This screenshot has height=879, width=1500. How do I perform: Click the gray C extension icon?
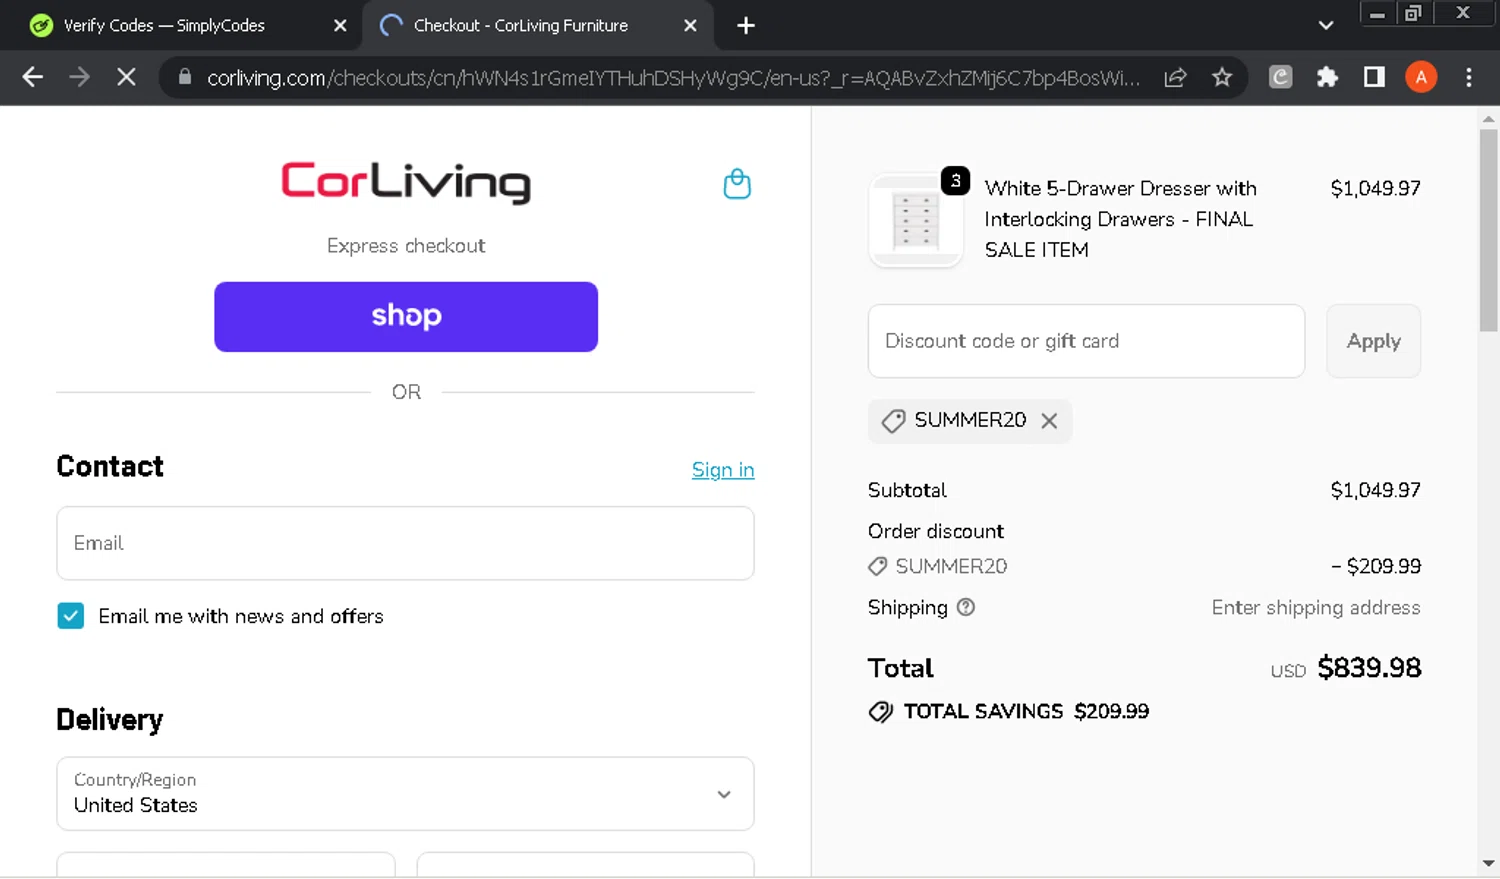click(x=1280, y=77)
